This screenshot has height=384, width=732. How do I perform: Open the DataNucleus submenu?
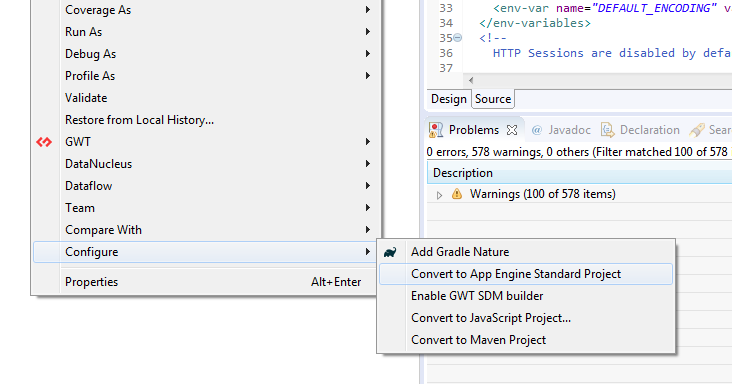coord(205,164)
